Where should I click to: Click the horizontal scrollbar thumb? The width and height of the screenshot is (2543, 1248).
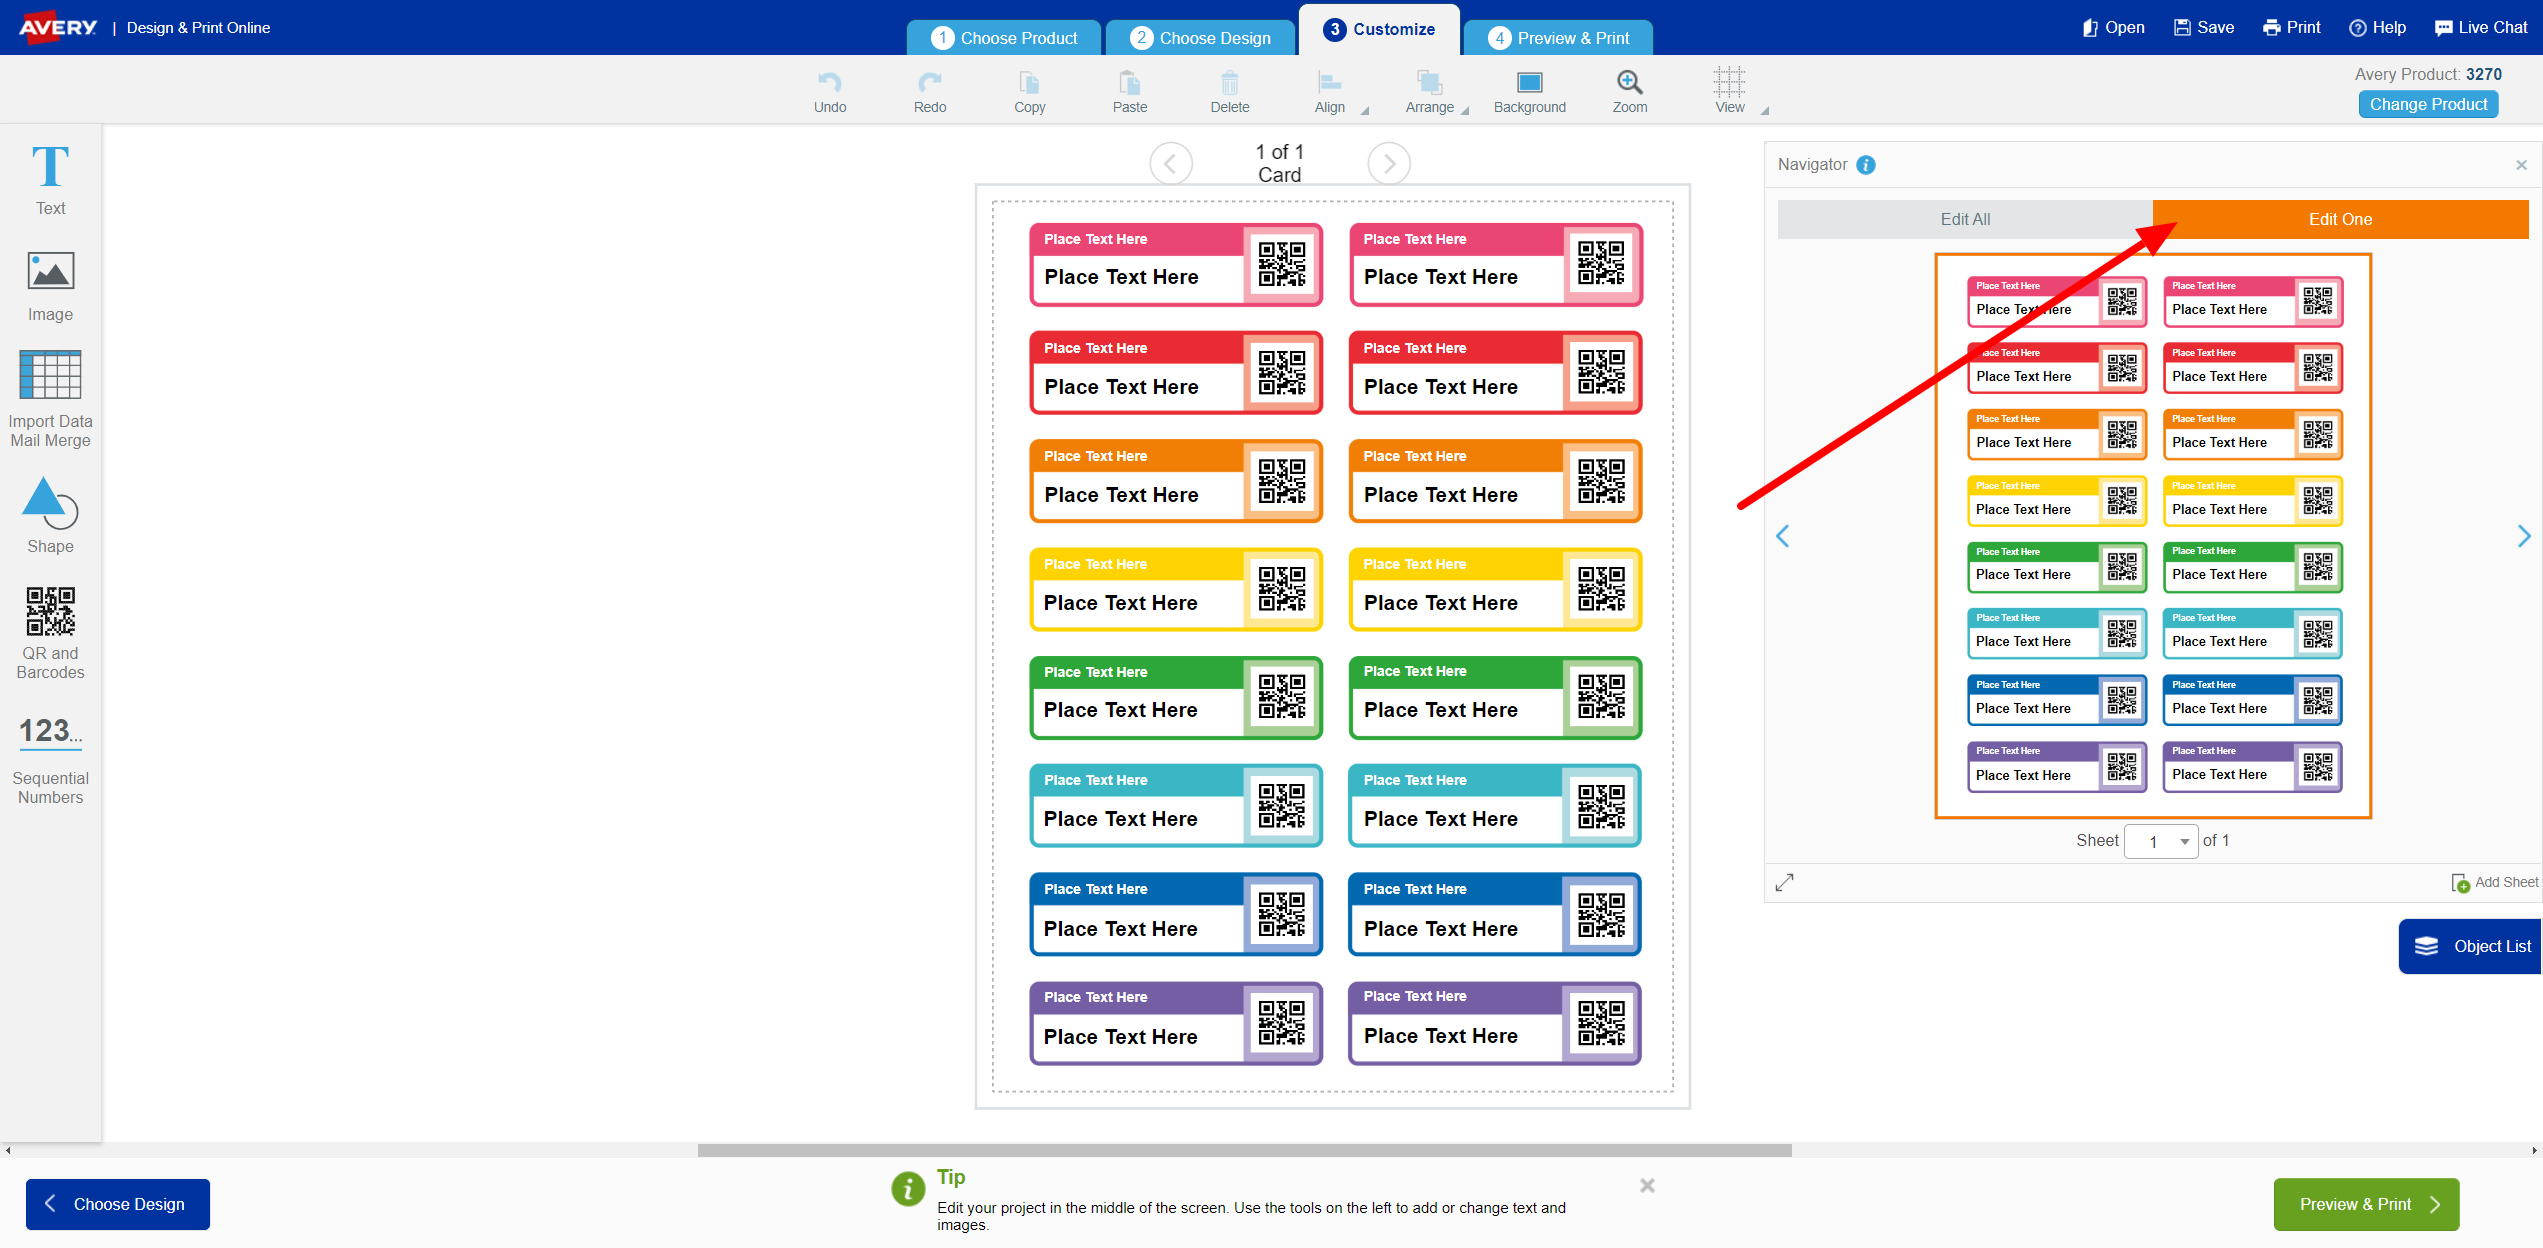pos(1244,1150)
